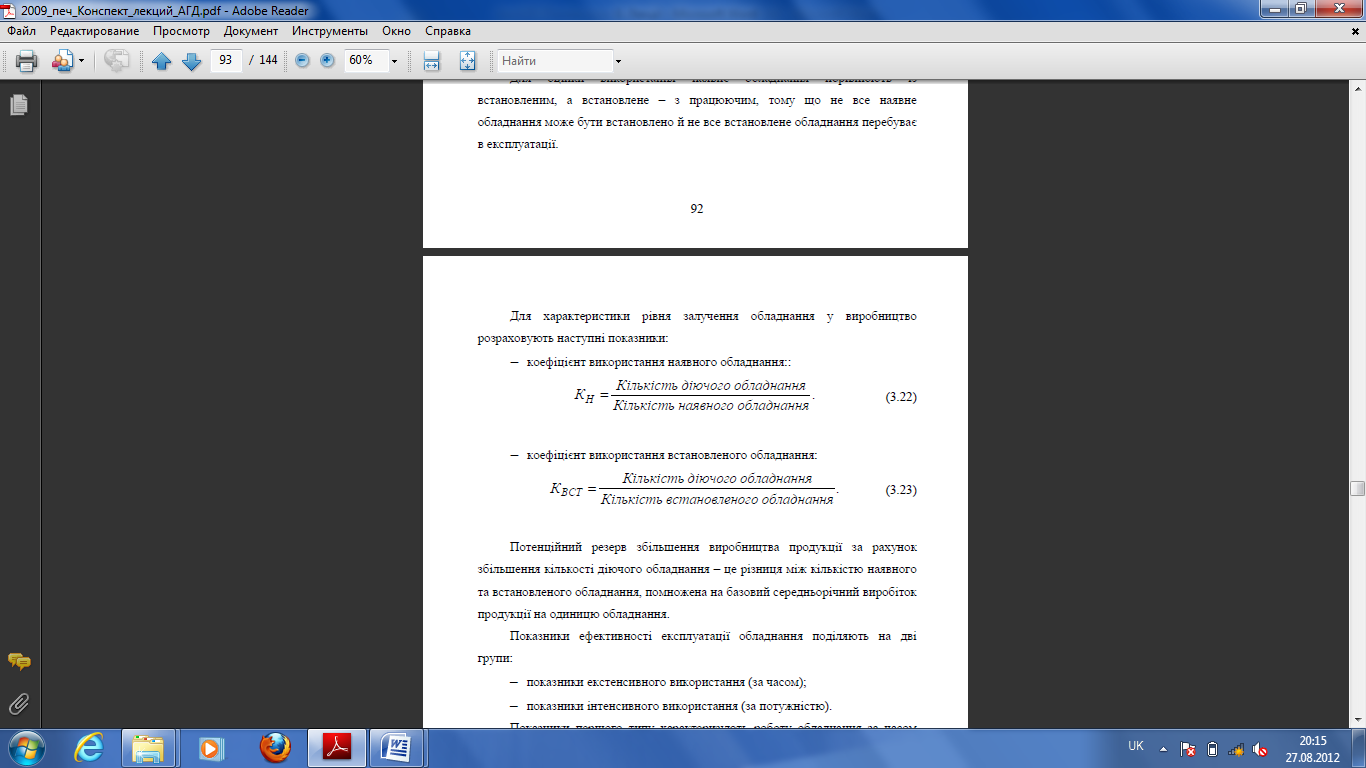Open the Файл menu
The width and height of the screenshot is (1366, 768).
(x=21, y=31)
